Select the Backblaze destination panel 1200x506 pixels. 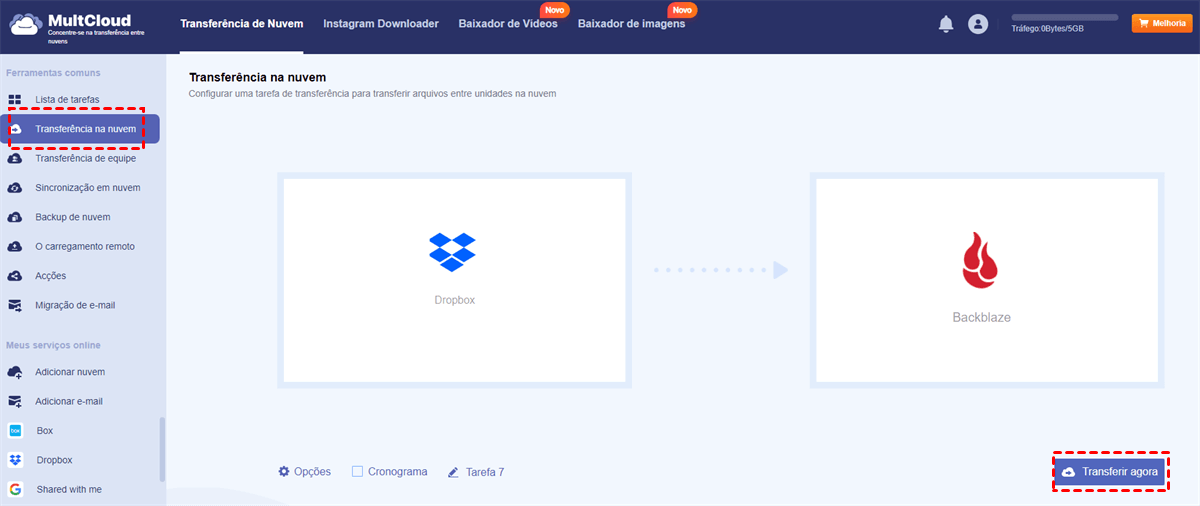(987, 280)
